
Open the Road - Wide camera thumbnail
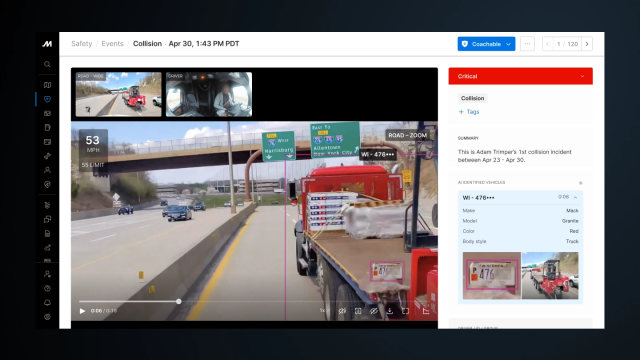118,94
